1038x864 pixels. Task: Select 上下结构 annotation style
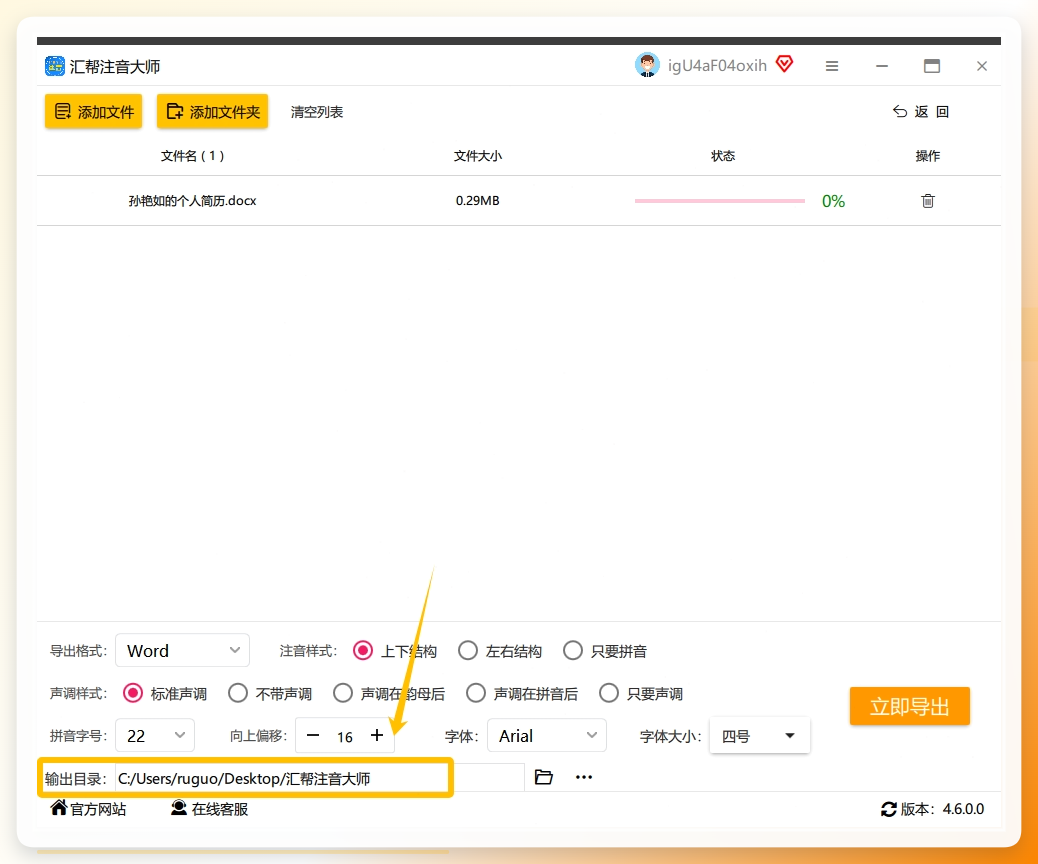coord(395,651)
